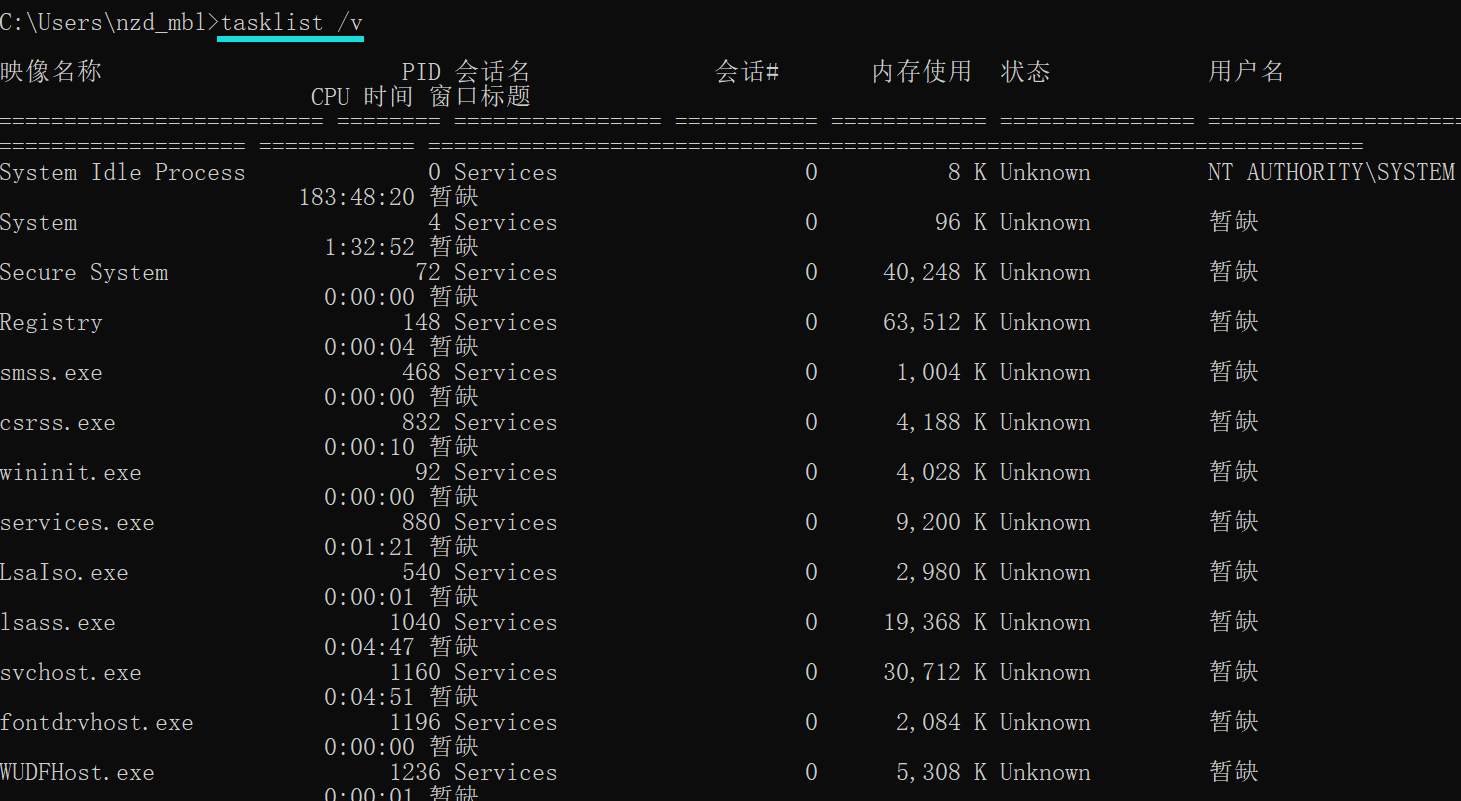Click the memory value '2,980 K'
1461x801 pixels.
tap(941, 572)
